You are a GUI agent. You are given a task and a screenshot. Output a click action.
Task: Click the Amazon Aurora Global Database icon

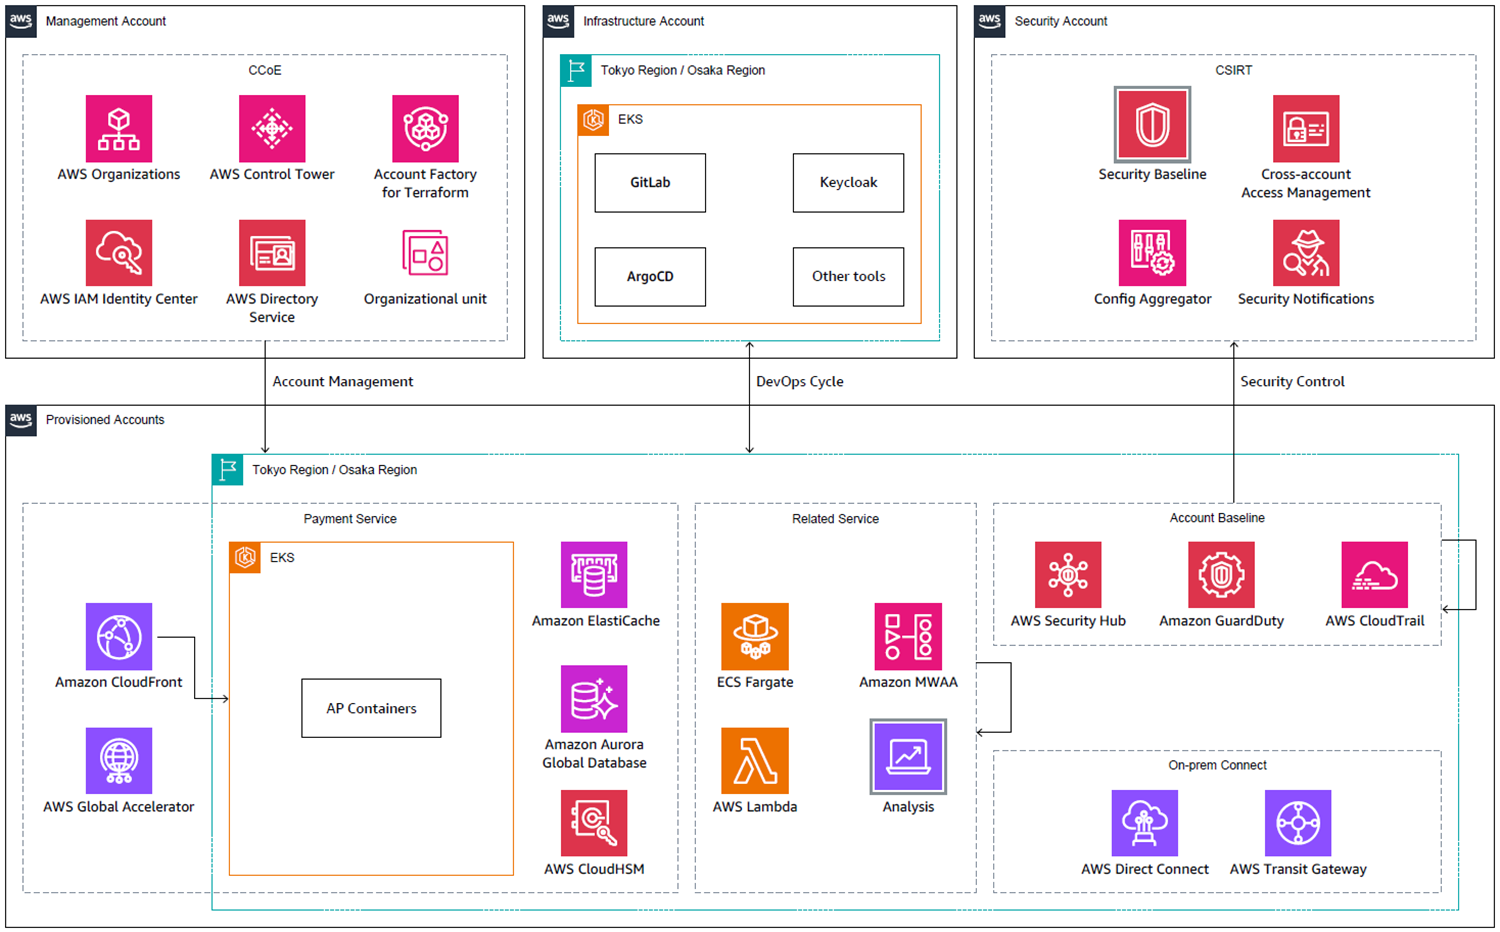(594, 699)
